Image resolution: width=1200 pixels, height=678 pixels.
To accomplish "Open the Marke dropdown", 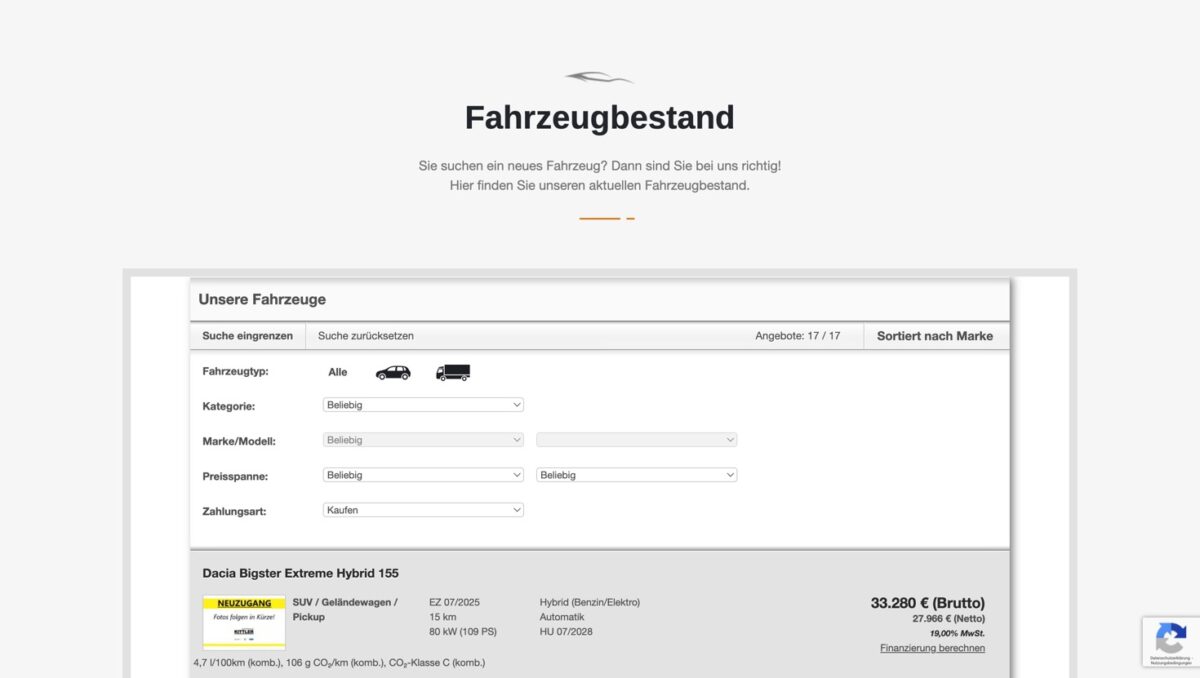I will point(423,440).
